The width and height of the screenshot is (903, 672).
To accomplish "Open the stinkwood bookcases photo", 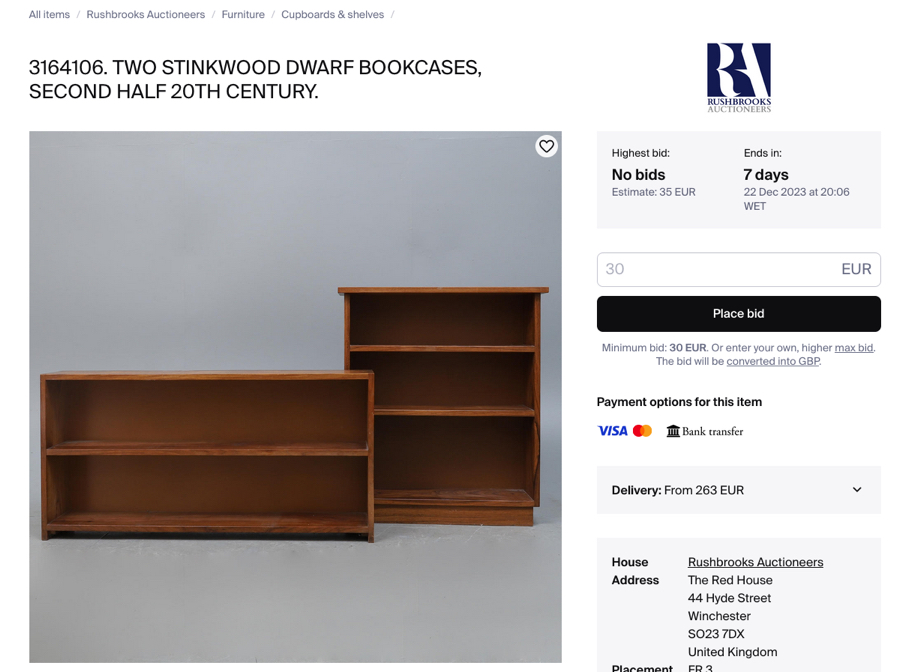I will coord(295,397).
